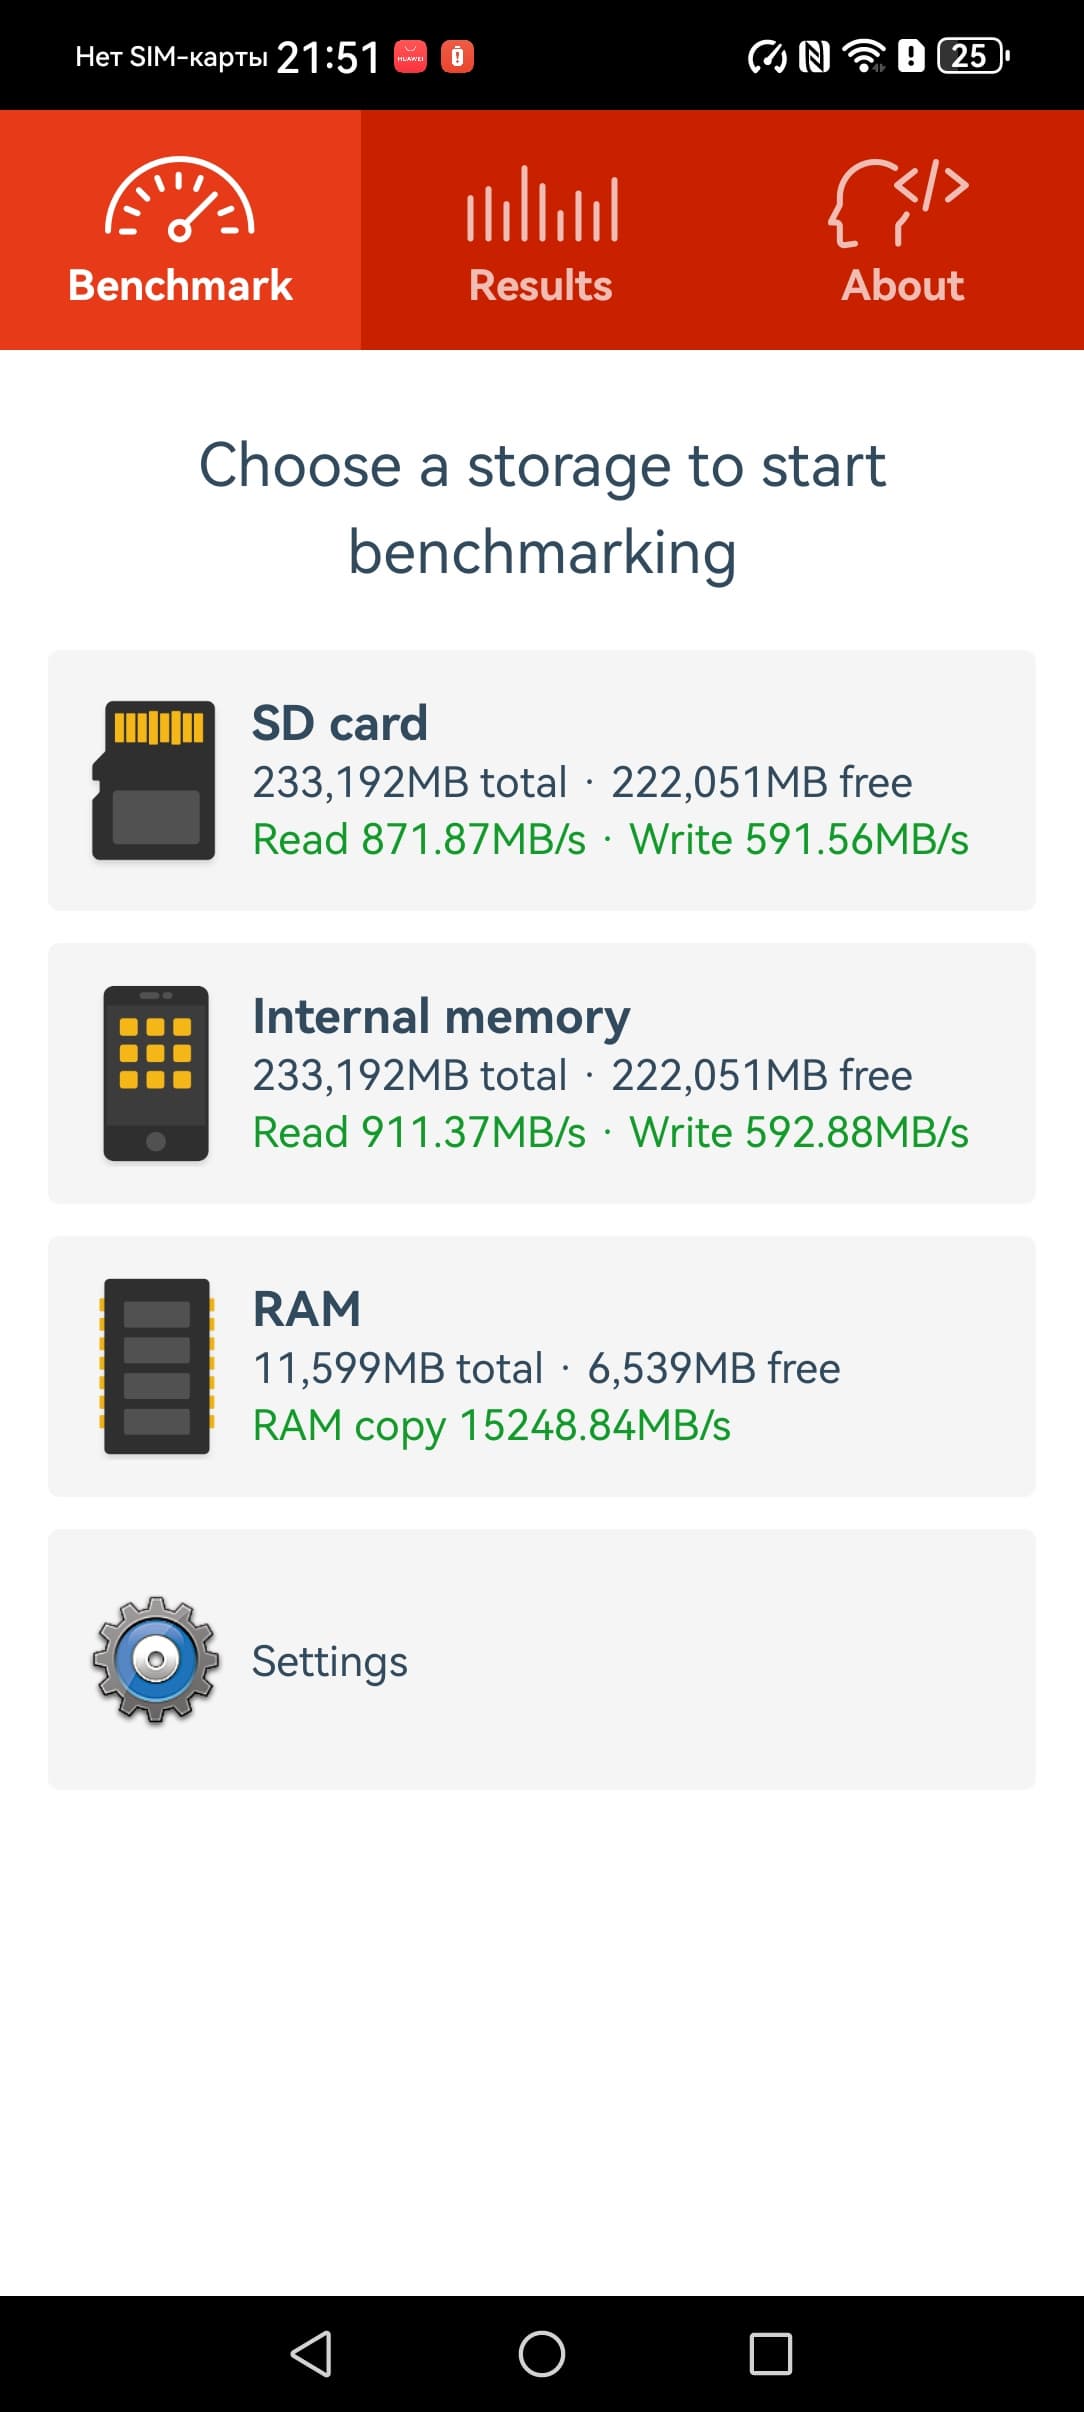Tap the RAM chip icon
1084x2412 pixels.
(156, 1366)
